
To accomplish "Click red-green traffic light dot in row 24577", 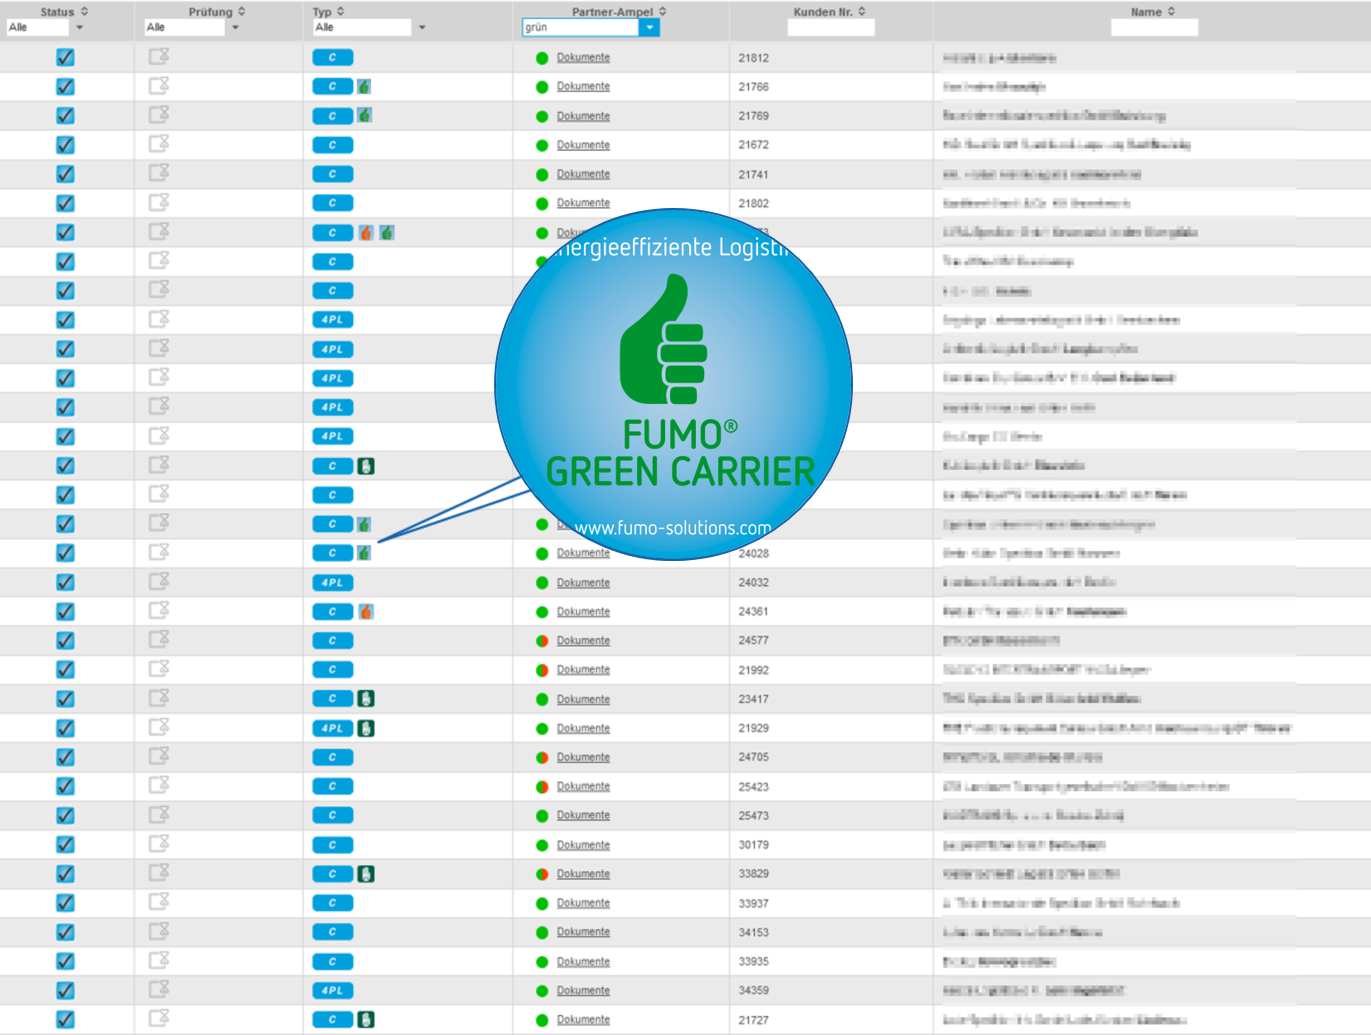I will click(x=542, y=641).
